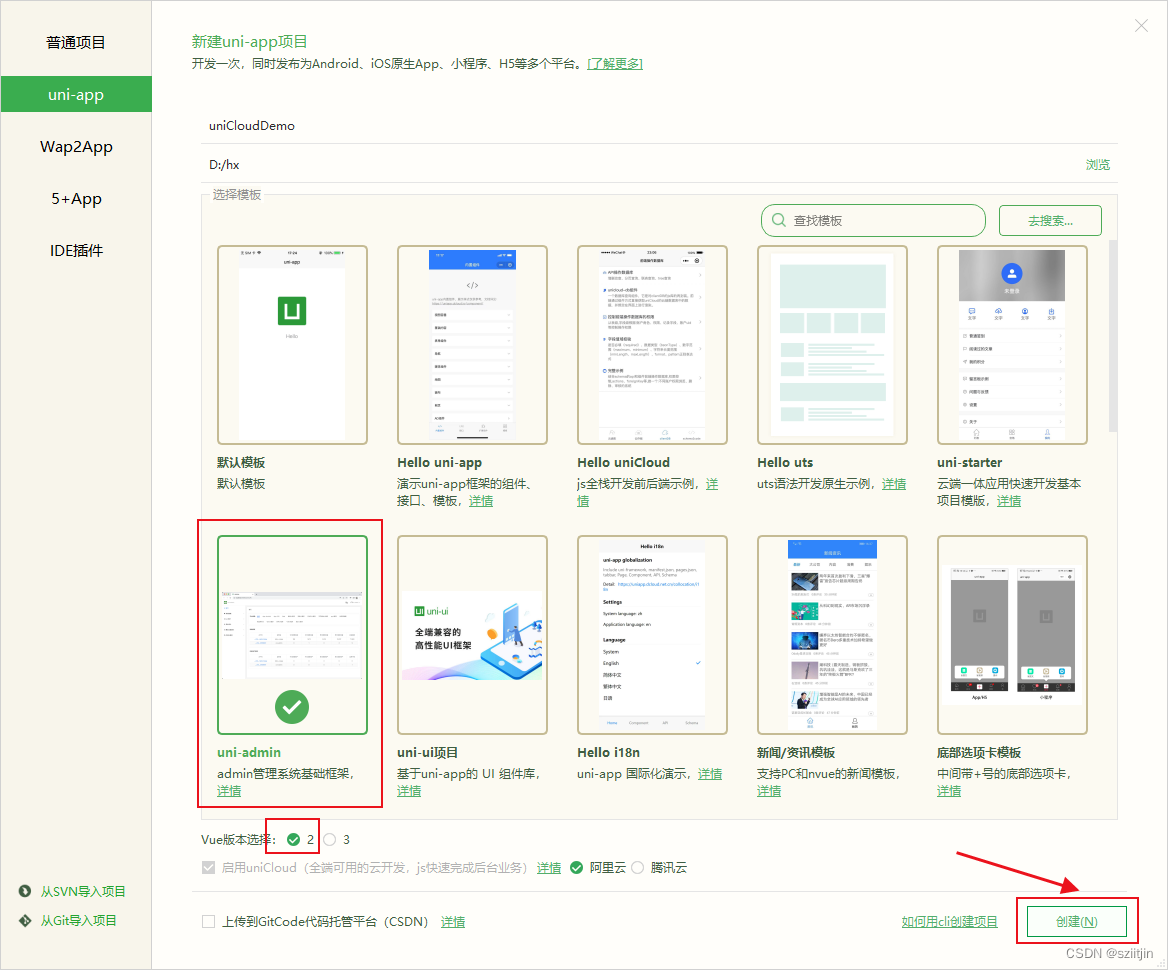Open 详情 link under Hello uni-app
Viewport: 1168px width, 970px height.
[x=481, y=501]
